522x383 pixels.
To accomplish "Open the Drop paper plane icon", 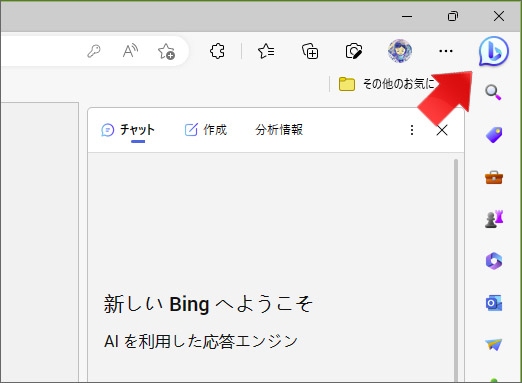I will tap(494, 344).
